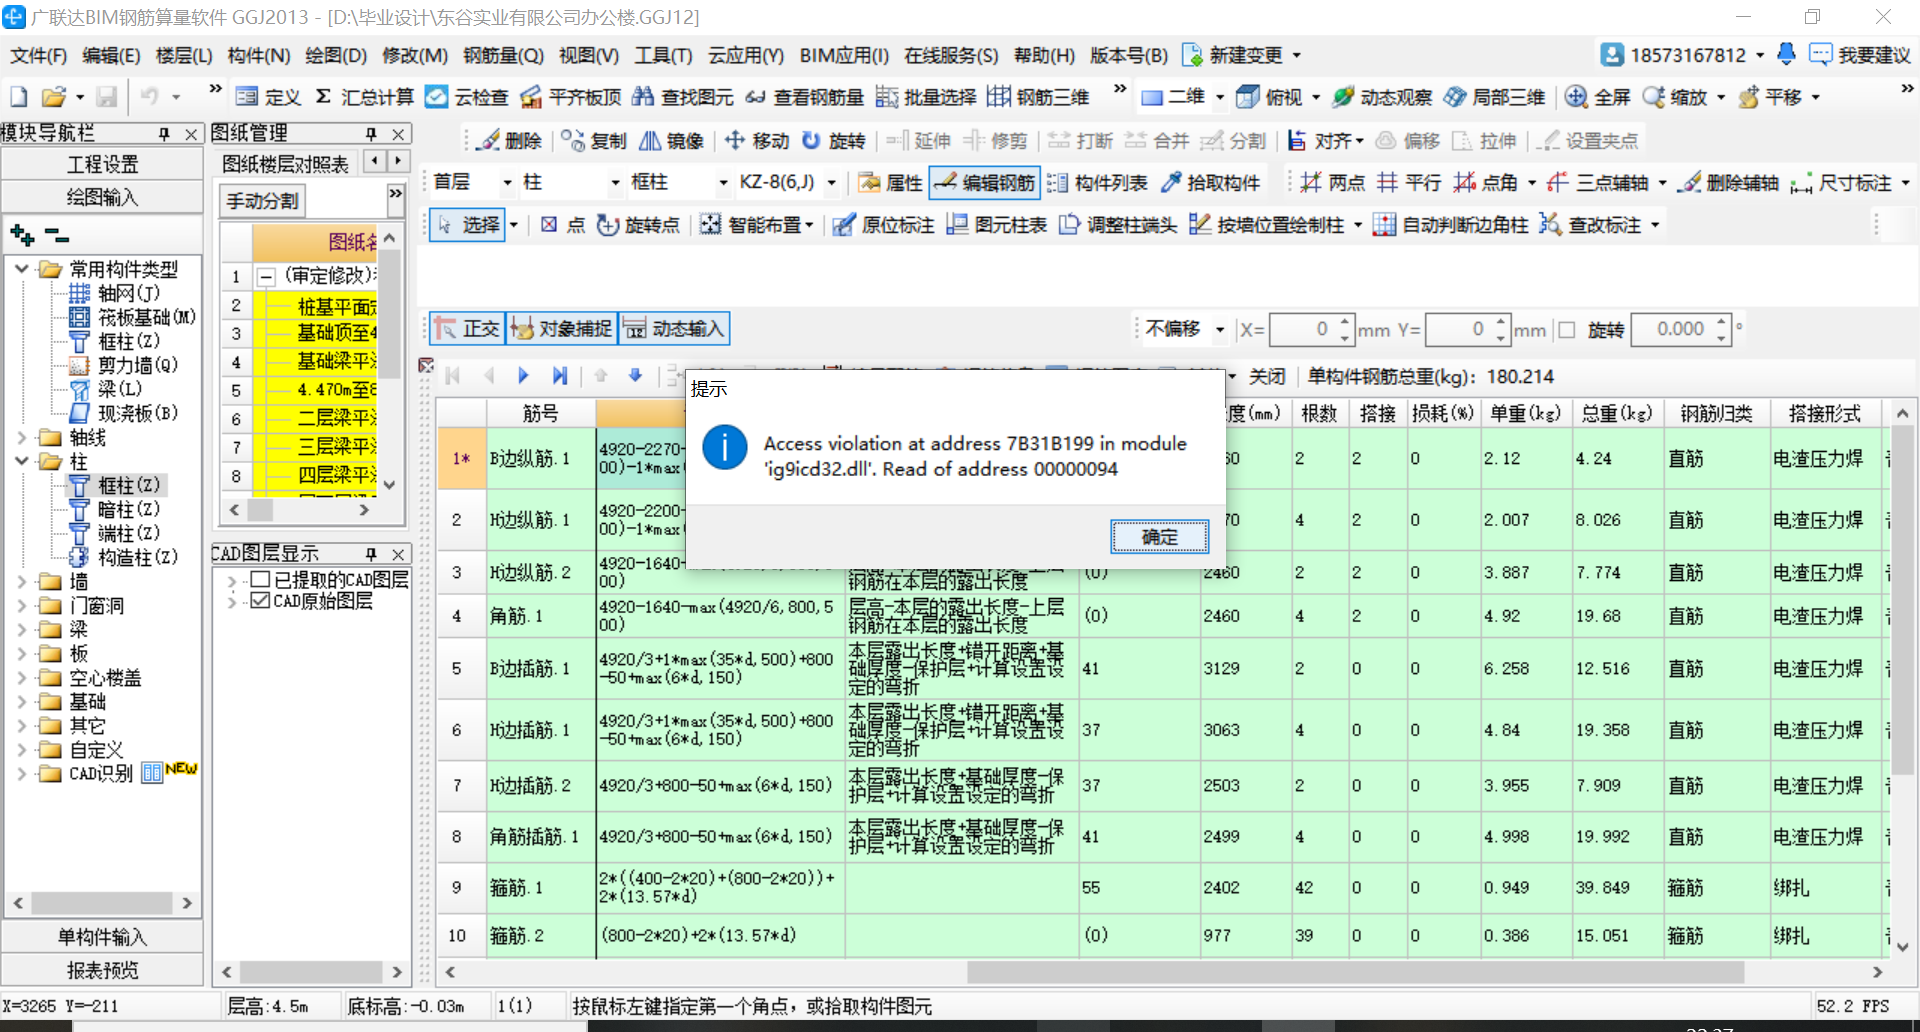Click 智能布置 smart placement tool
The width and height of the screenshot is (1920, 1032).
click(756, 225)
